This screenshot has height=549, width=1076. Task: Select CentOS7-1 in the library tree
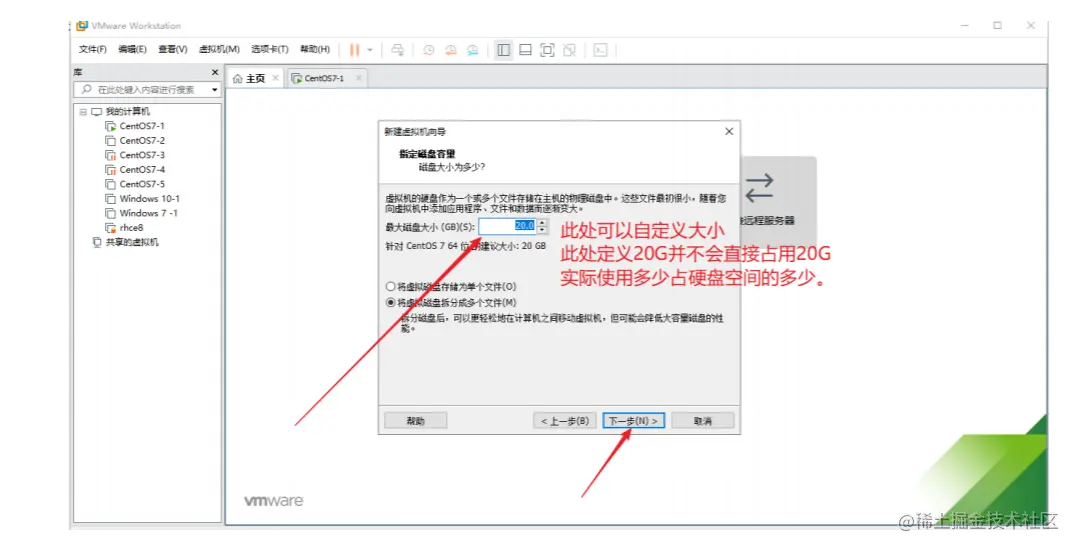pyautogui.click(x=142, y=126)
